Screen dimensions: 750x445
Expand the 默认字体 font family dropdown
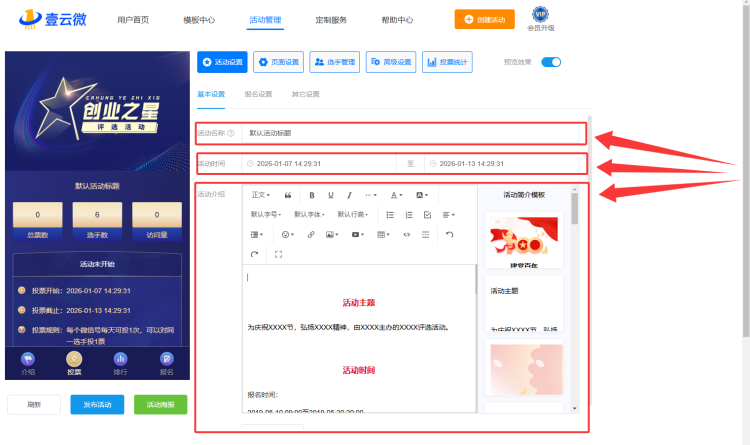point(309,214)
